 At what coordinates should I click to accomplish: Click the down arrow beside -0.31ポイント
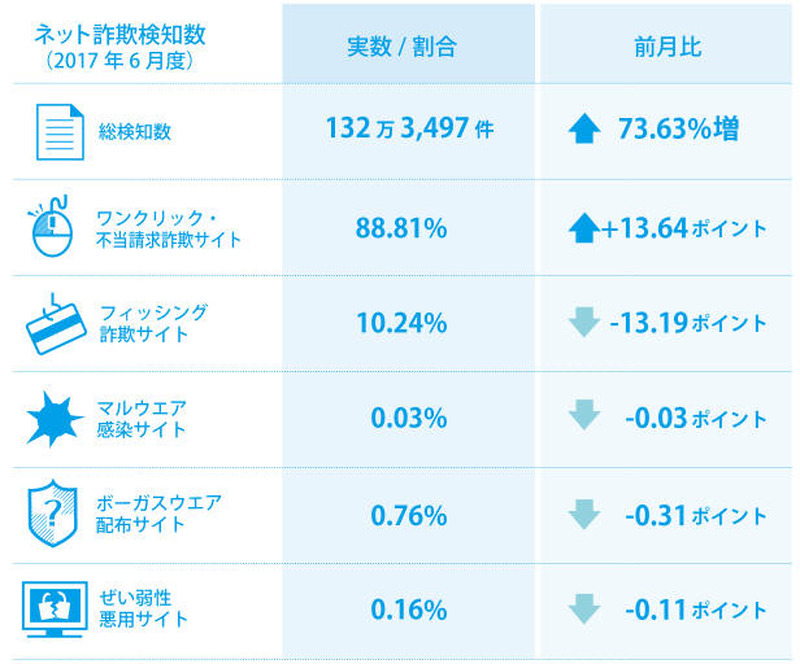(583, 515)
